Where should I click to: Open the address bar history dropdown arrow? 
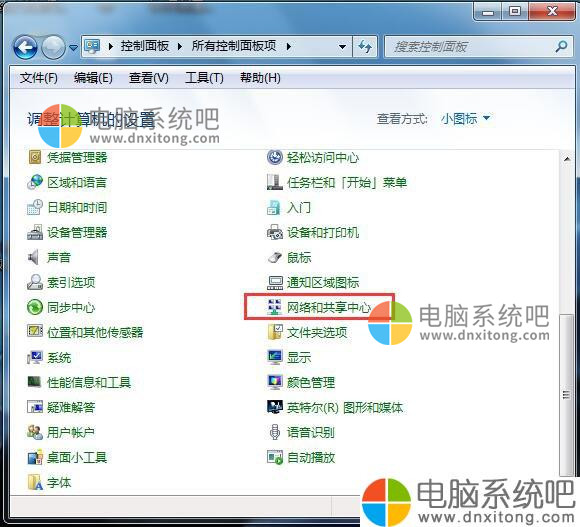(x=343, y=47)
